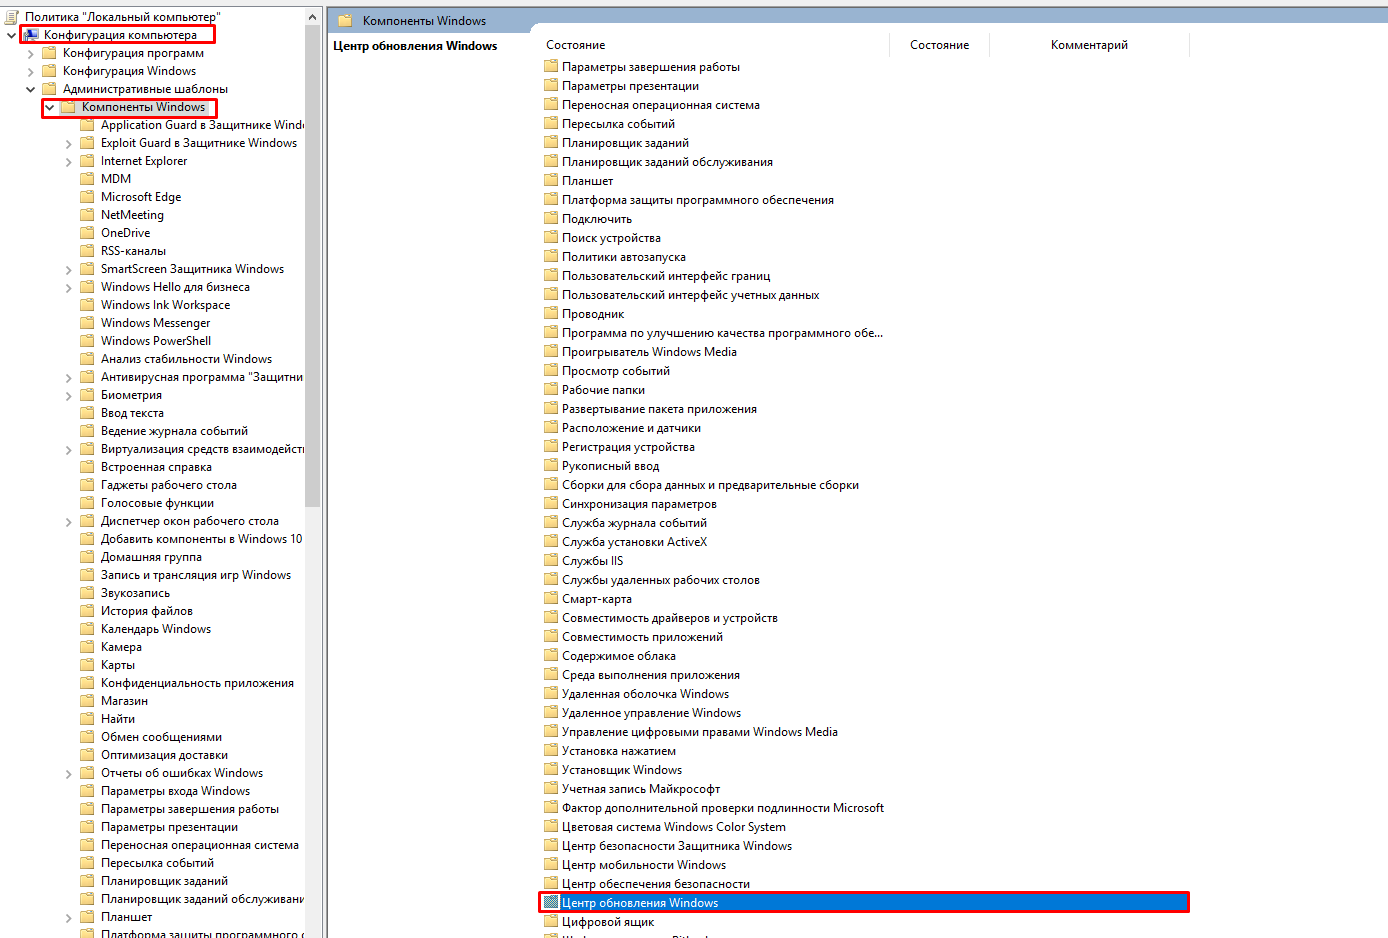This screenshot has width=1388, height=938.
Task: Click the second Состояние column header
Action: [939, 45]
